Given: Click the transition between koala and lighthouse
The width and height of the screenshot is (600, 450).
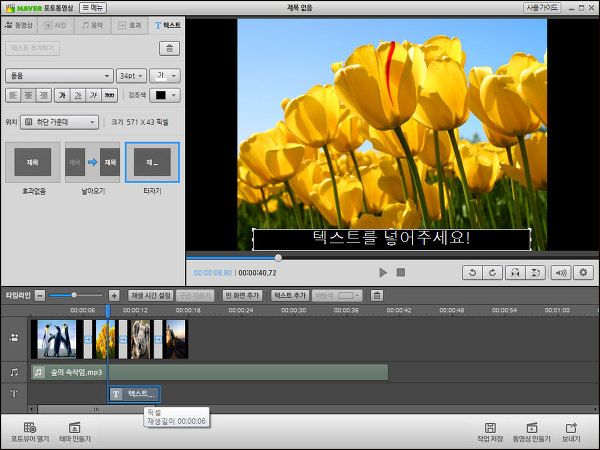Looking at the screenshot, I should [x=158, y=339].
